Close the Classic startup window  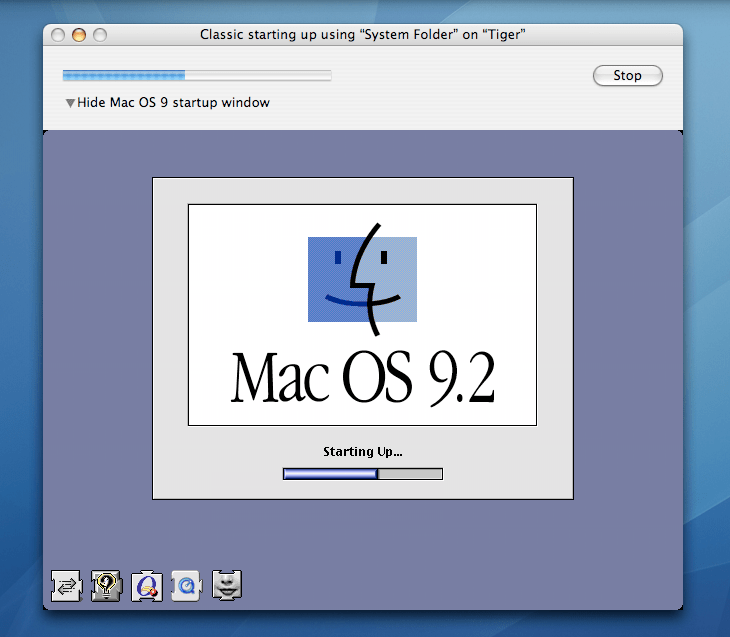coord(59,35)
